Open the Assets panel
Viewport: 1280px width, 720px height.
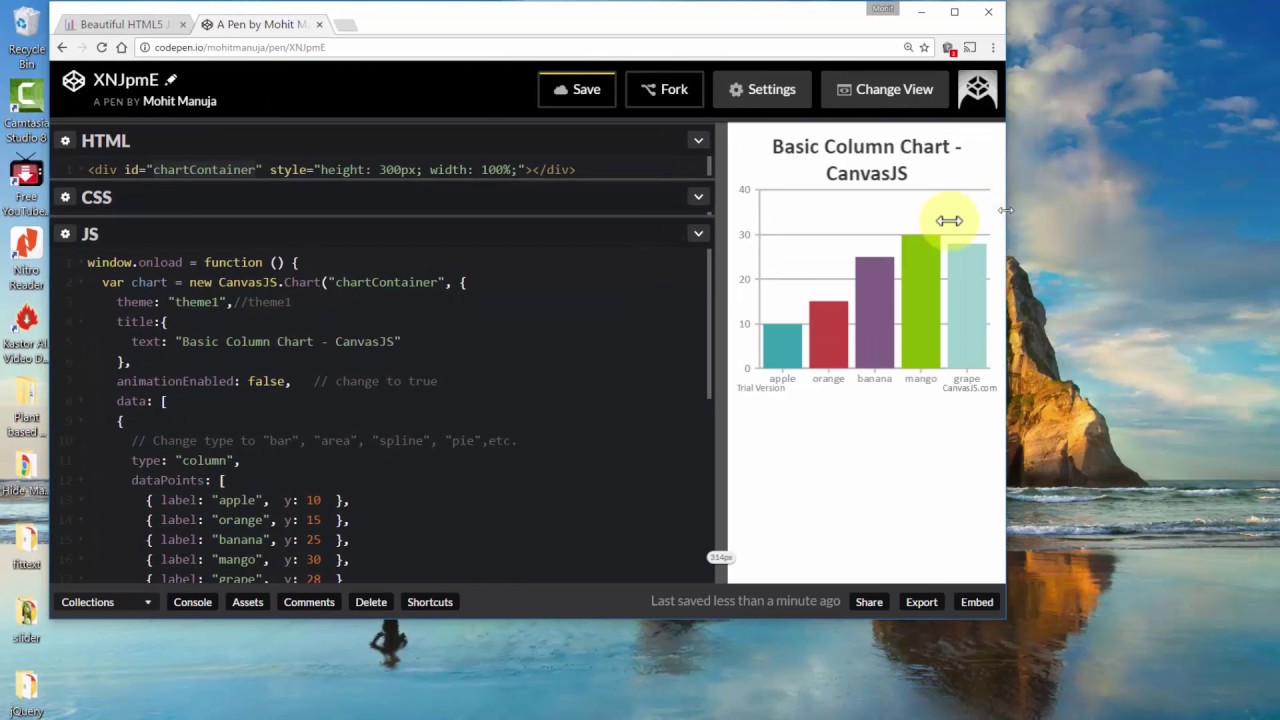pos(247,602)
